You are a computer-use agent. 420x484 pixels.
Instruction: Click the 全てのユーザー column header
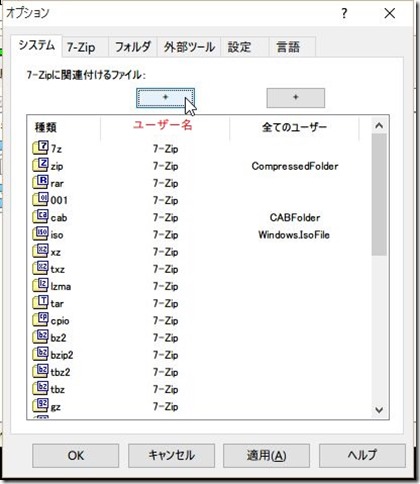tap(294, 127)
